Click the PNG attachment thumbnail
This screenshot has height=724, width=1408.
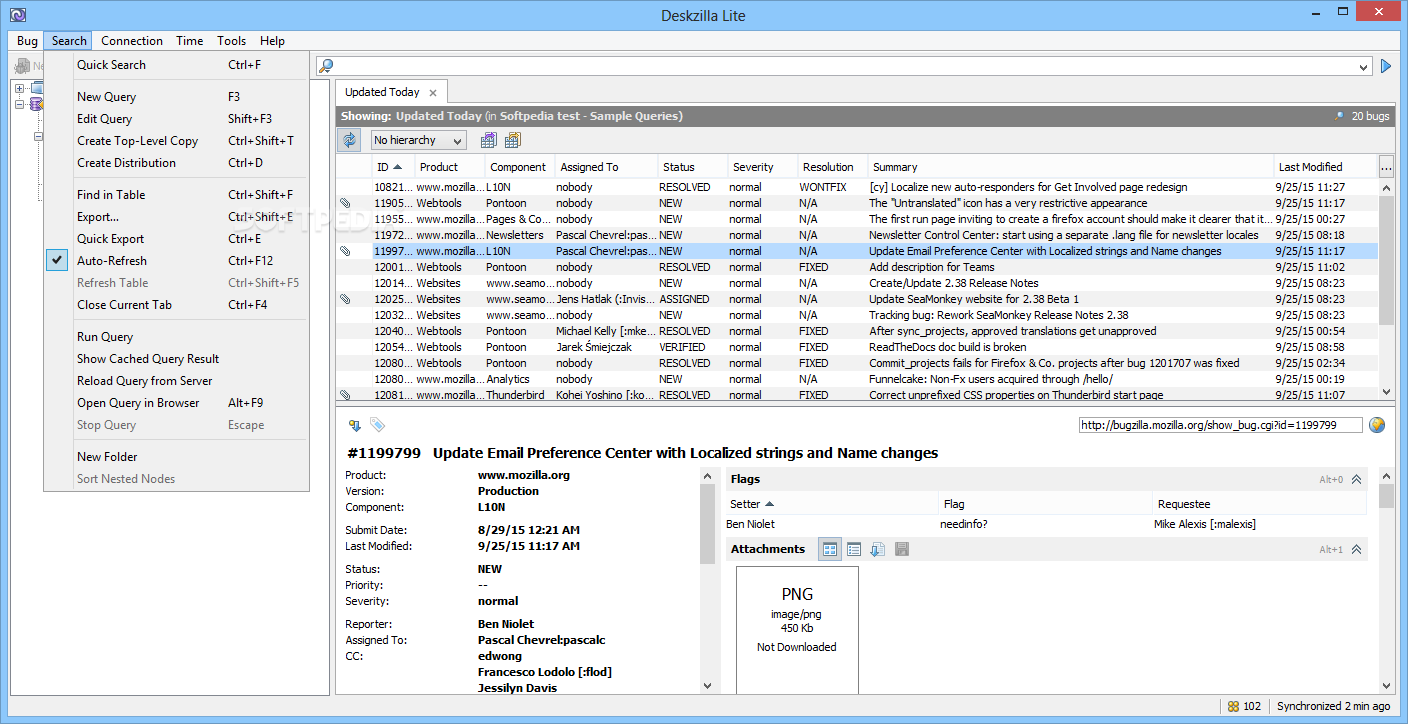pyautogui.click(x=797, y=630)
